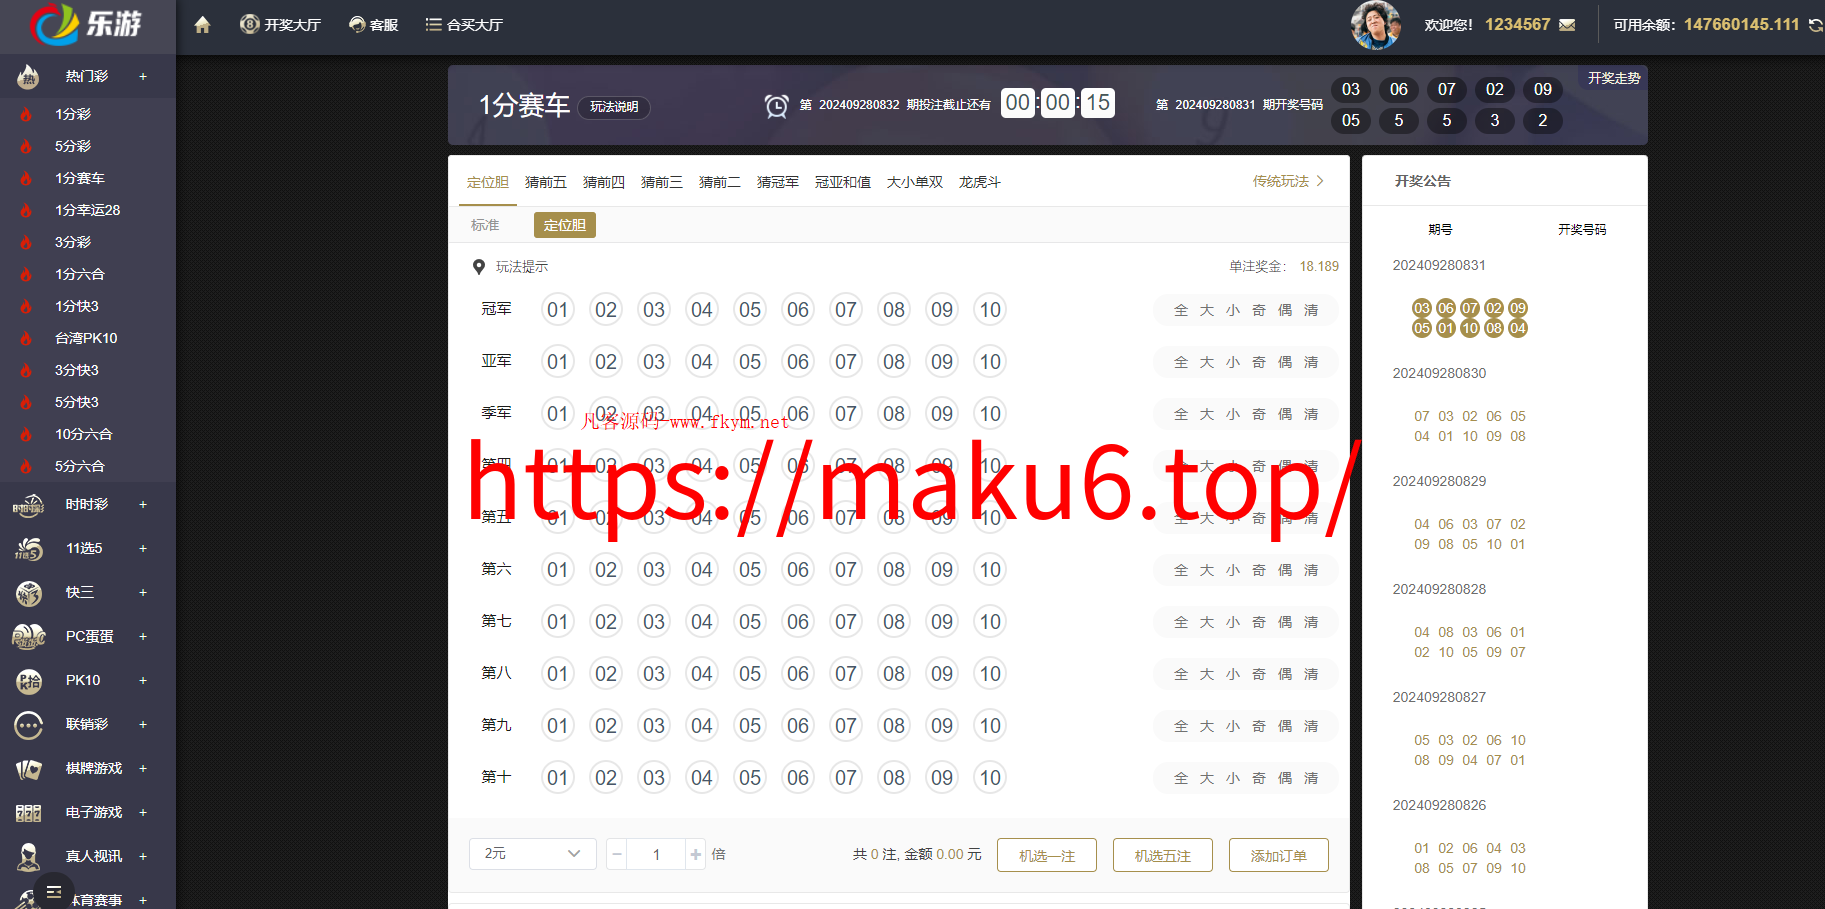Expand the 联销彩 plus sign
This screenshot has height=909, width=1825.
pos(143,725)
